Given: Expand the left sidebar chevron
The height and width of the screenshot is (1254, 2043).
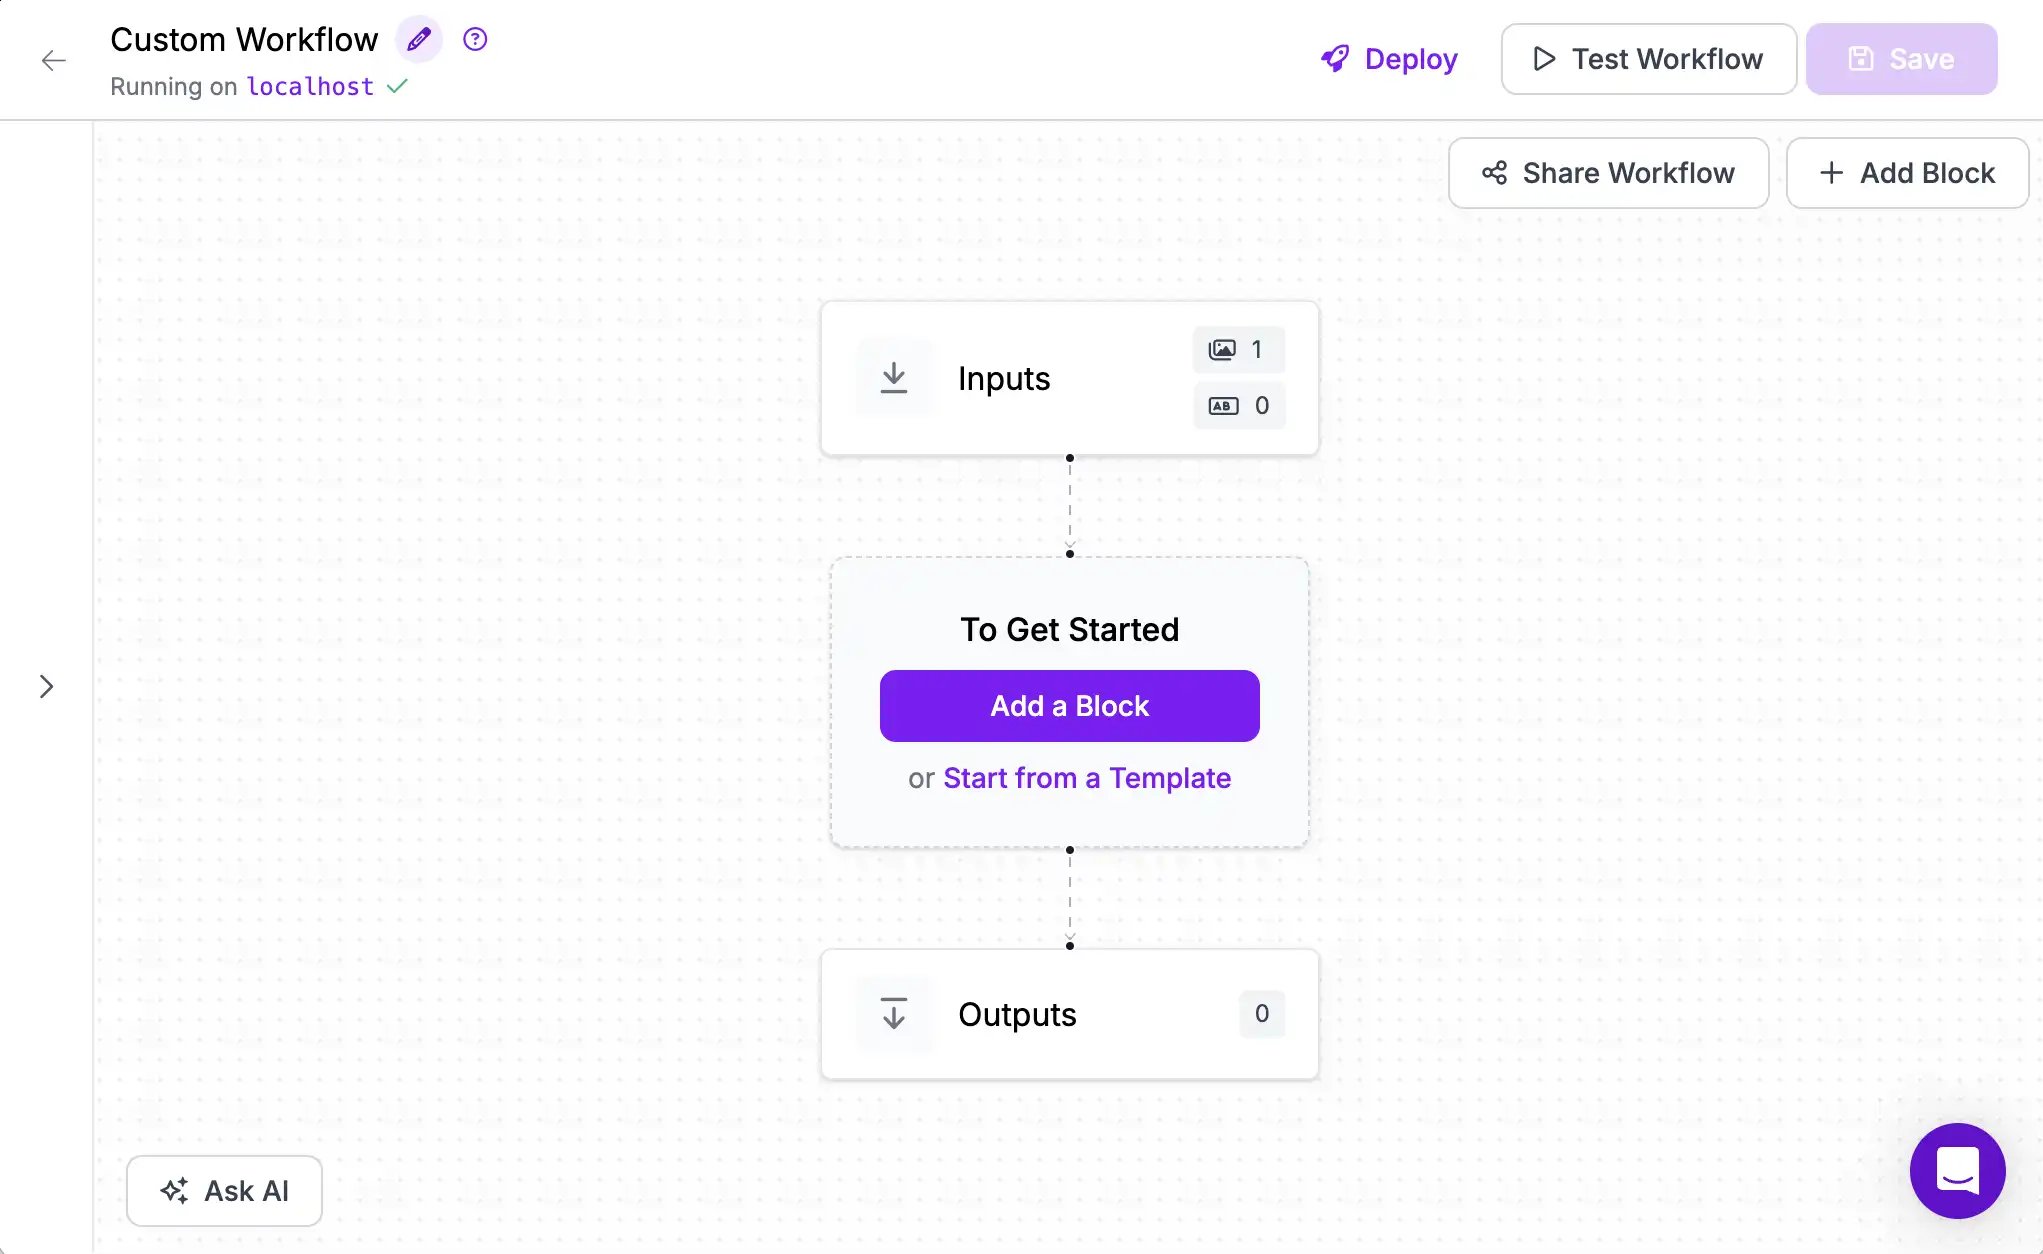Looking at the screenshot, I should (46, 686).
